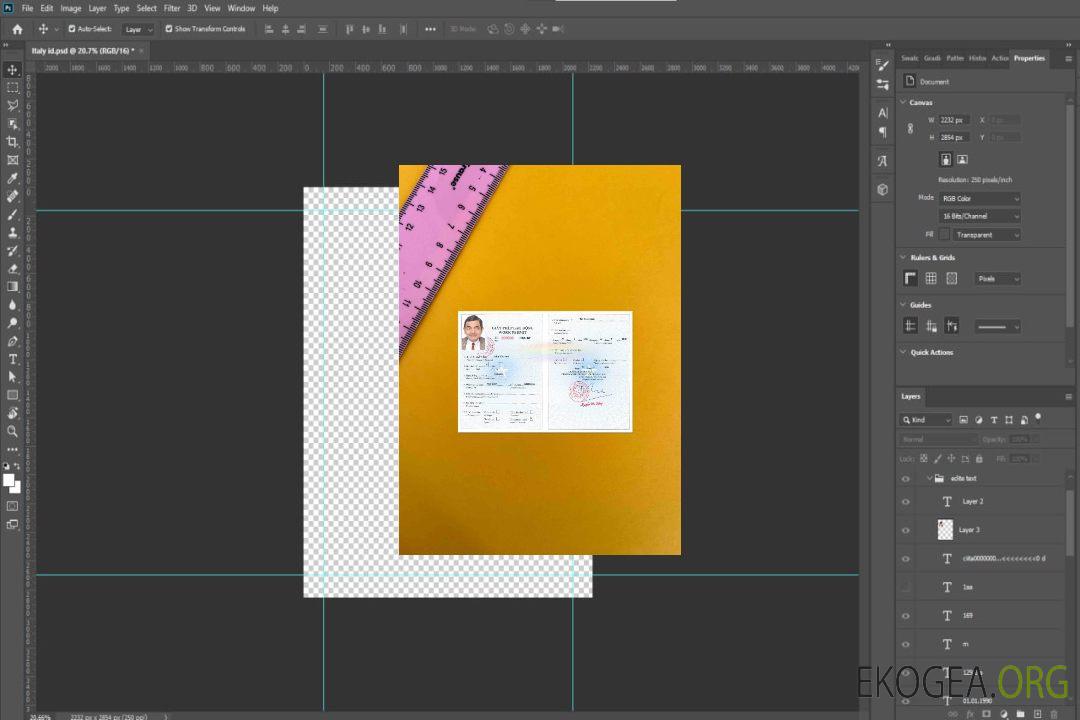Screen dimensions: 1080x720
Task: Hide the 'm' text layer
Action: click(x=906, y=645)
